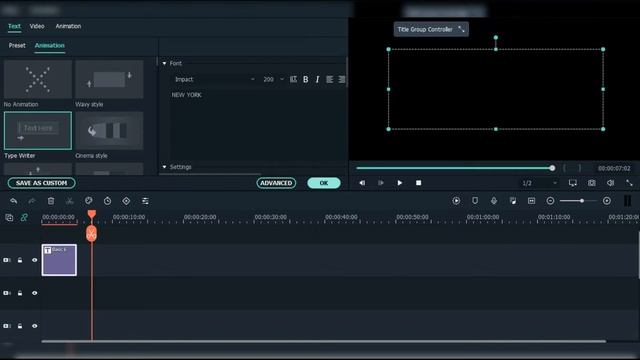Screen dimensions: 640x360
Task: Select the Animation sub-tab under Text
Action: coord(49,45)
